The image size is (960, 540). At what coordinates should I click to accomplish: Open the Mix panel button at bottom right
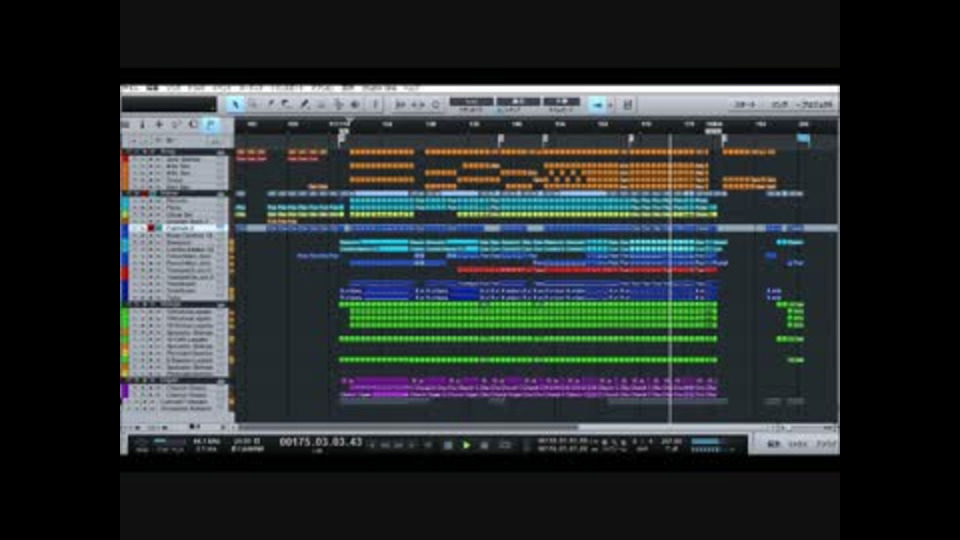tap(797, 444)
